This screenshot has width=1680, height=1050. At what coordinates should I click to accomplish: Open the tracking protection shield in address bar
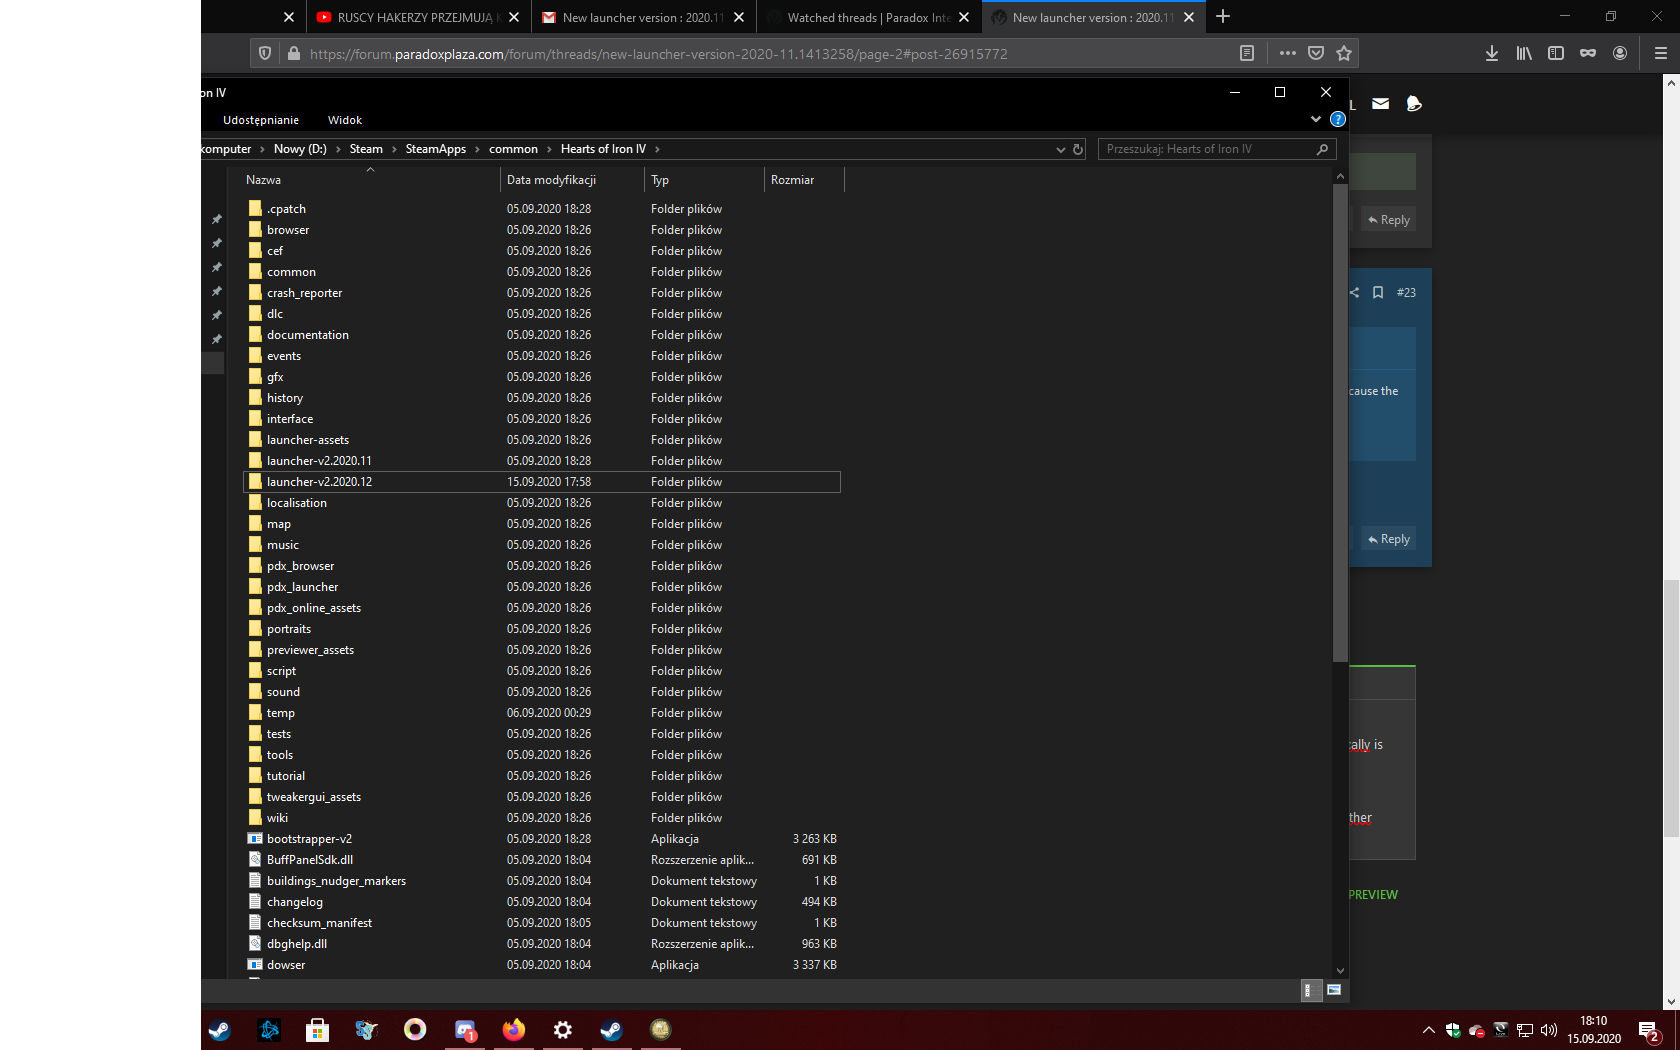click(264, 53)
